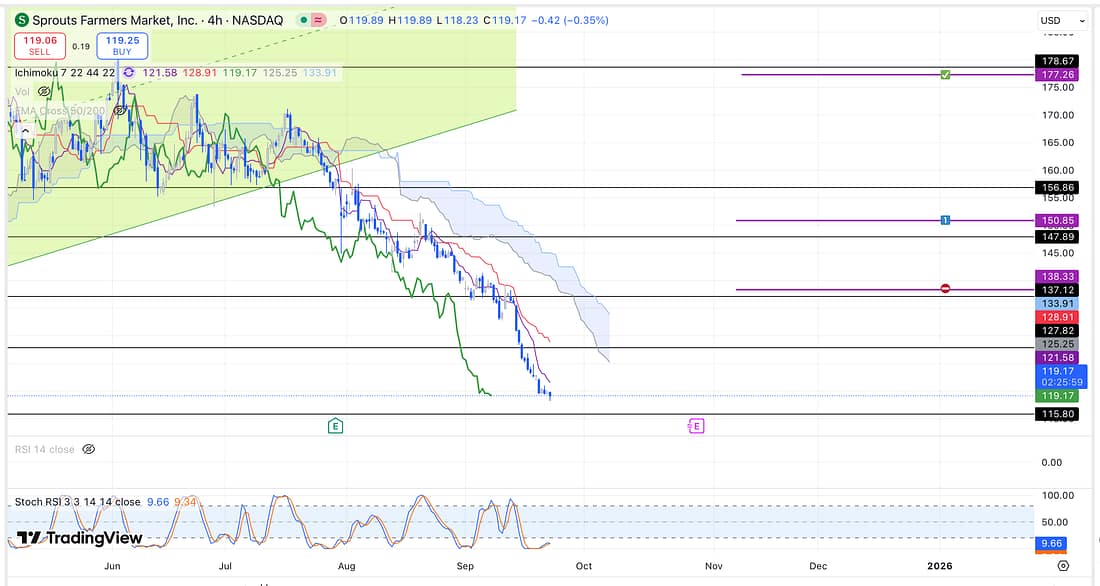
Task: Click the blue number 1 marker icon
Action: pos(945,220)
